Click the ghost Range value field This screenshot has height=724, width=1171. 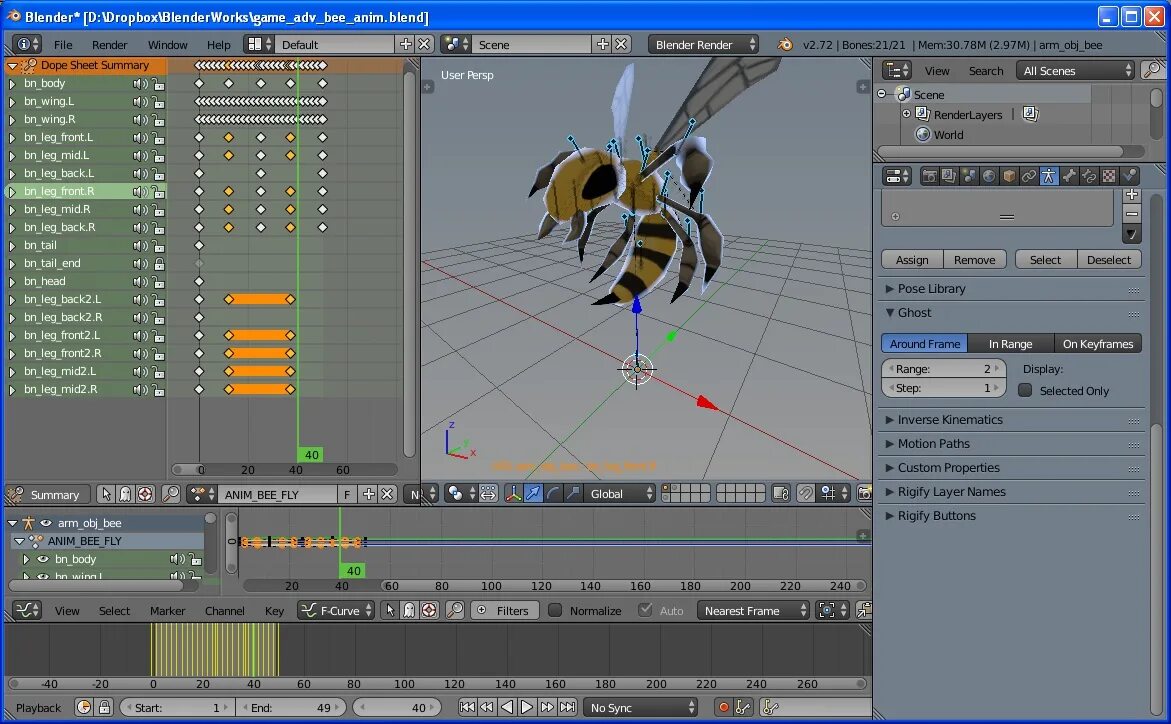tap(944, 368)
